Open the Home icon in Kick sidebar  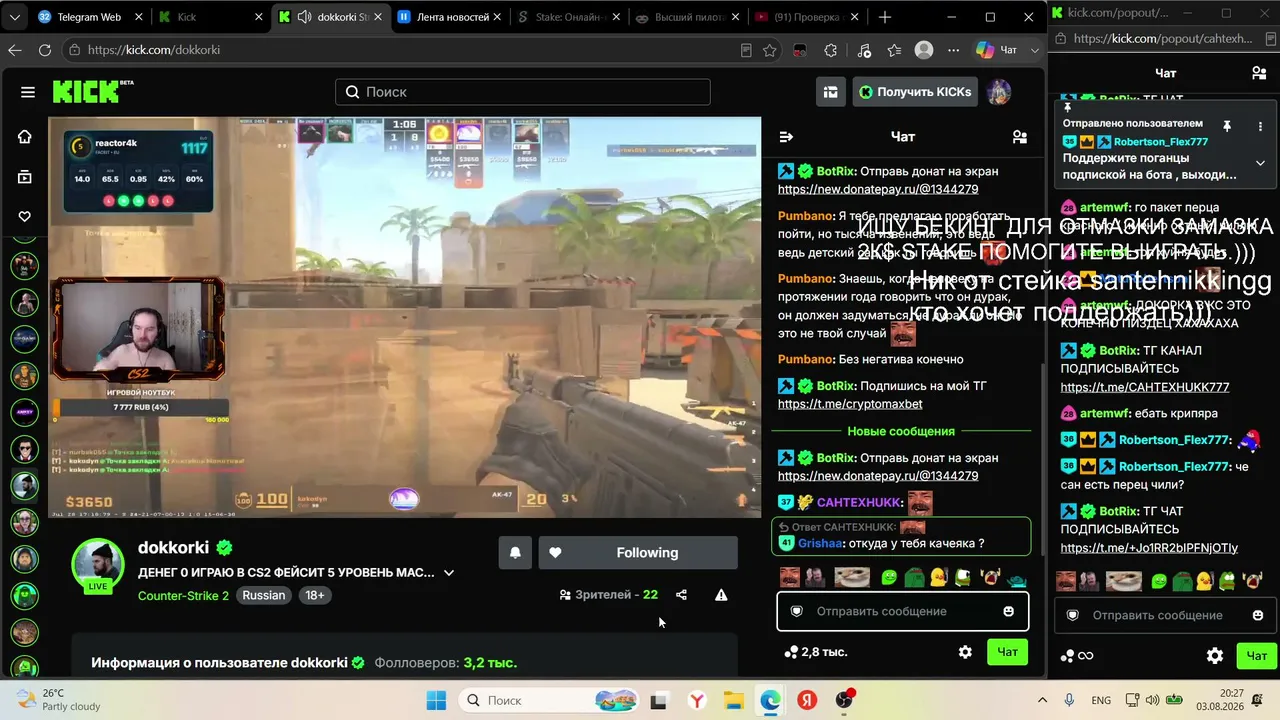pyautogui.click(x=25, y=137)
